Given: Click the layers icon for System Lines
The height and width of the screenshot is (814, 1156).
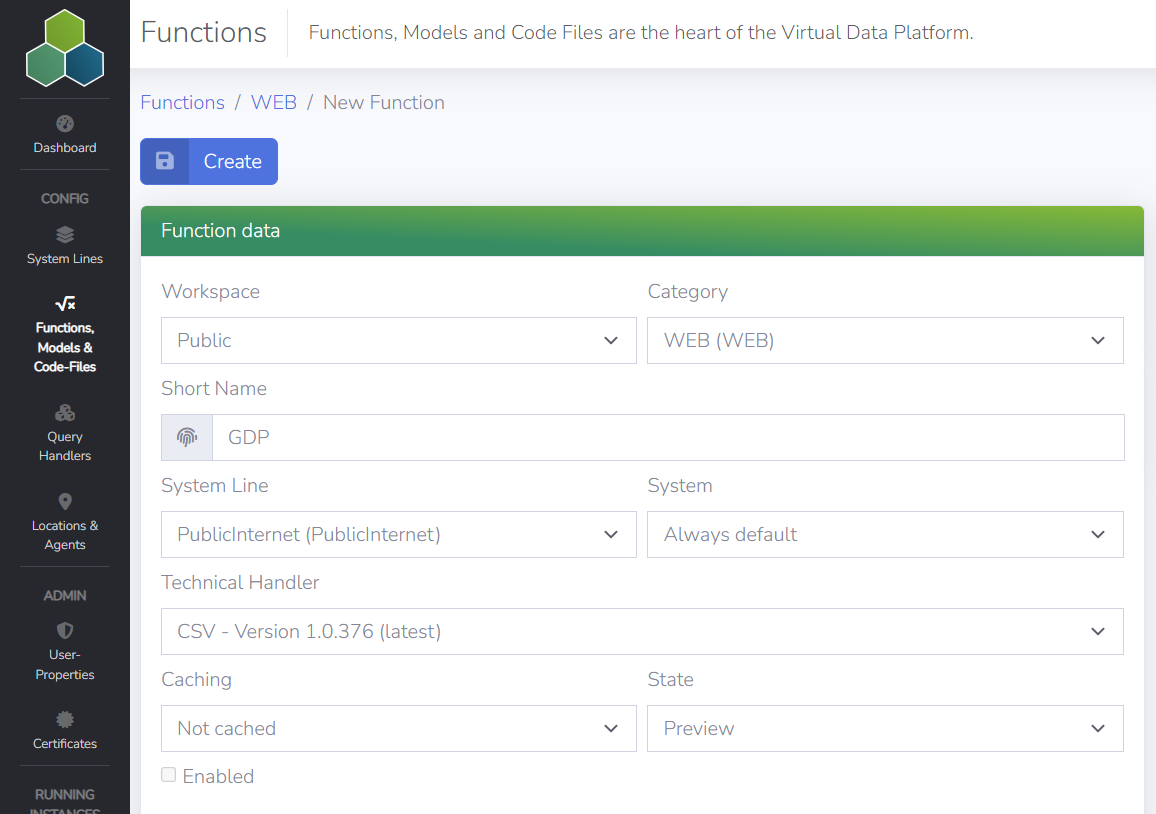Looking at the screenshot, I should (x=64, y=234).
